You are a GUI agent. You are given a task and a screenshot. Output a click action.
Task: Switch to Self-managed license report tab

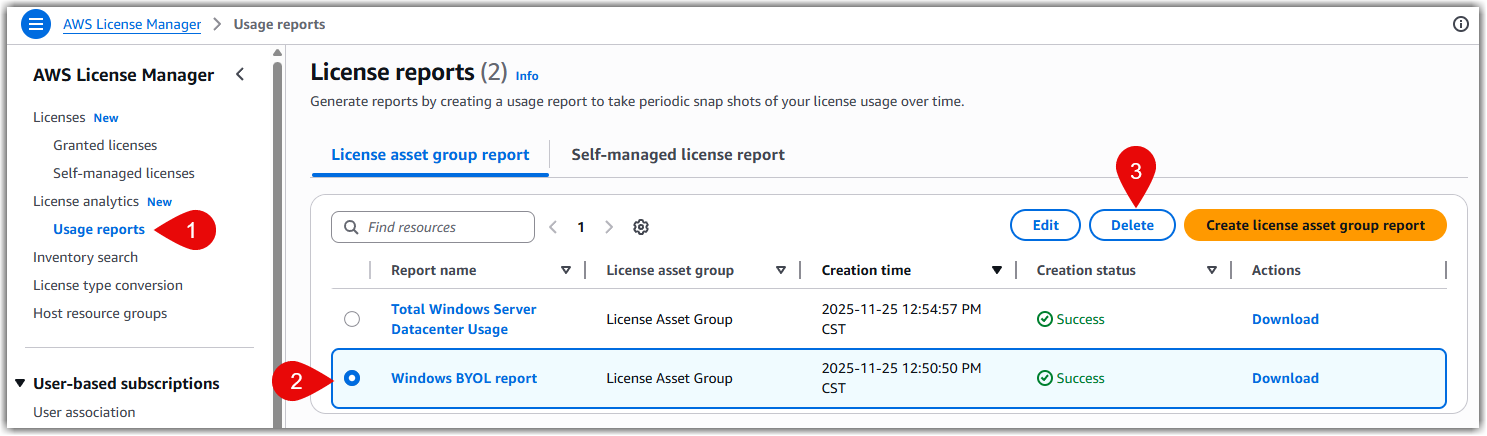point(678,155)
